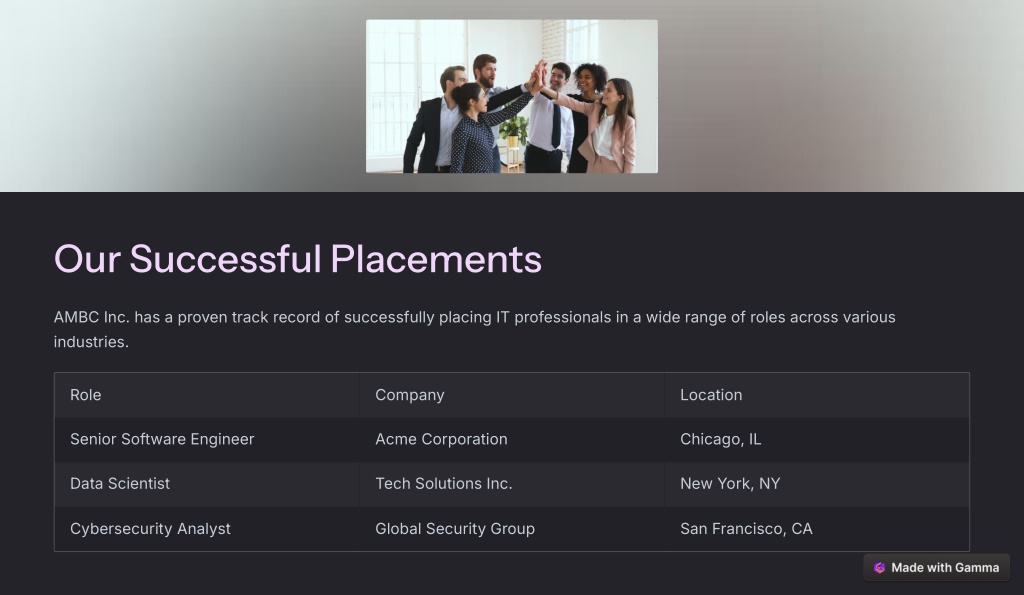Open the team high-five photo
This screenshot has width=1024, height=595.
(511, 96)
